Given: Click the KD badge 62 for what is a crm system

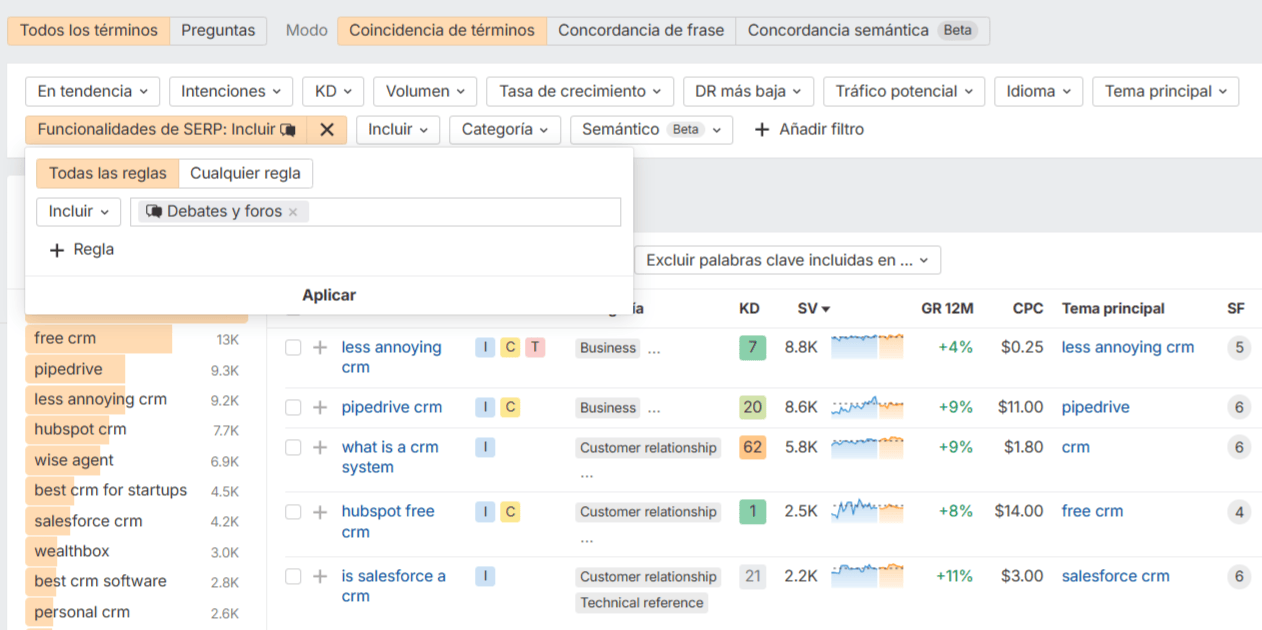Looking at the screenshot, I should click(752, 448).
